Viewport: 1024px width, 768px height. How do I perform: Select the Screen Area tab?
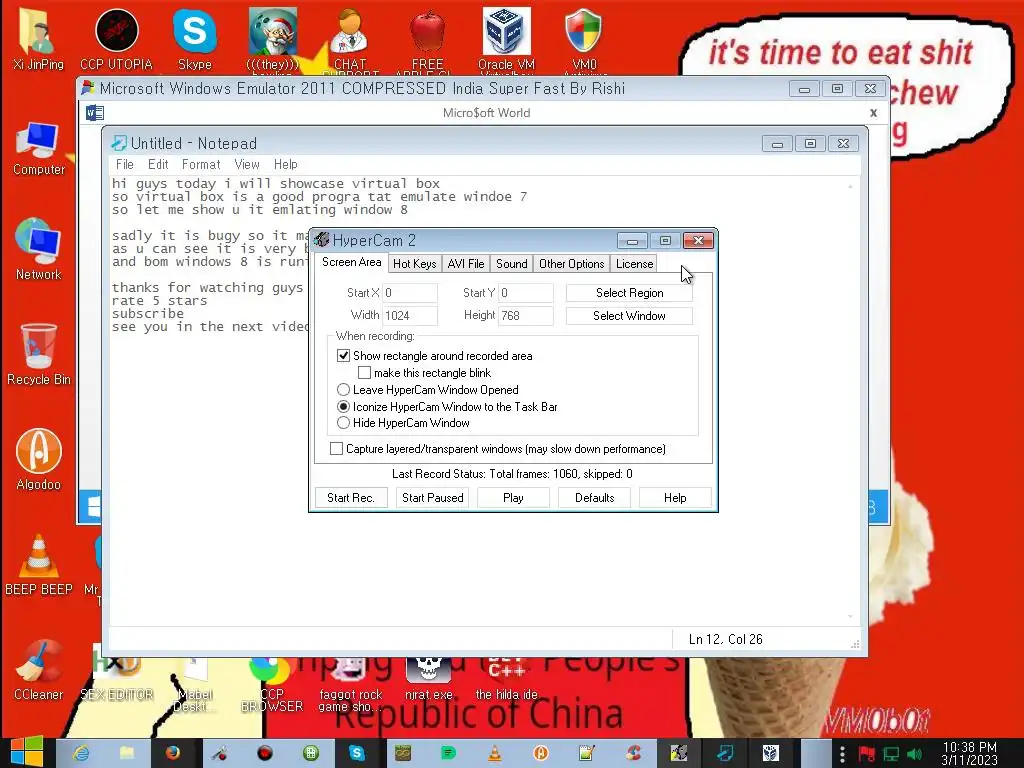[351, 263]
